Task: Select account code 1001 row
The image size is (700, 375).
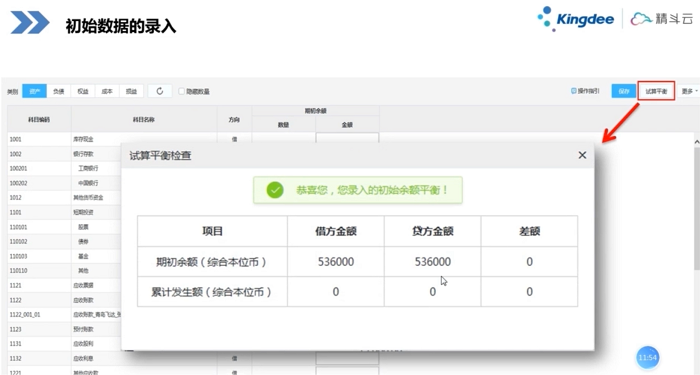Action: [16, 139]
